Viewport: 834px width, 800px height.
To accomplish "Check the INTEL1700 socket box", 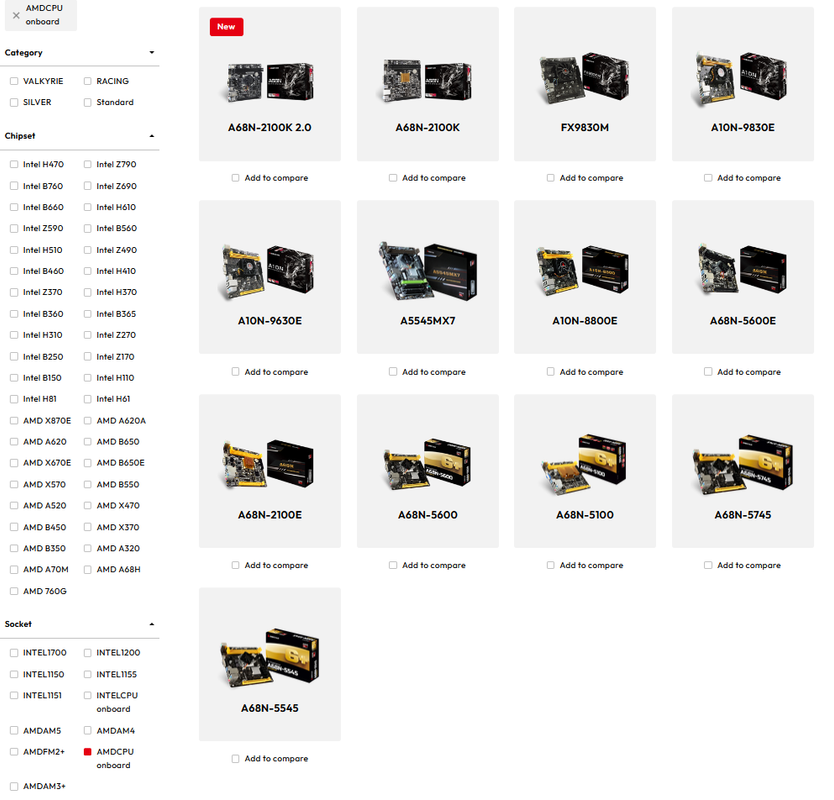I will point(14,653).
